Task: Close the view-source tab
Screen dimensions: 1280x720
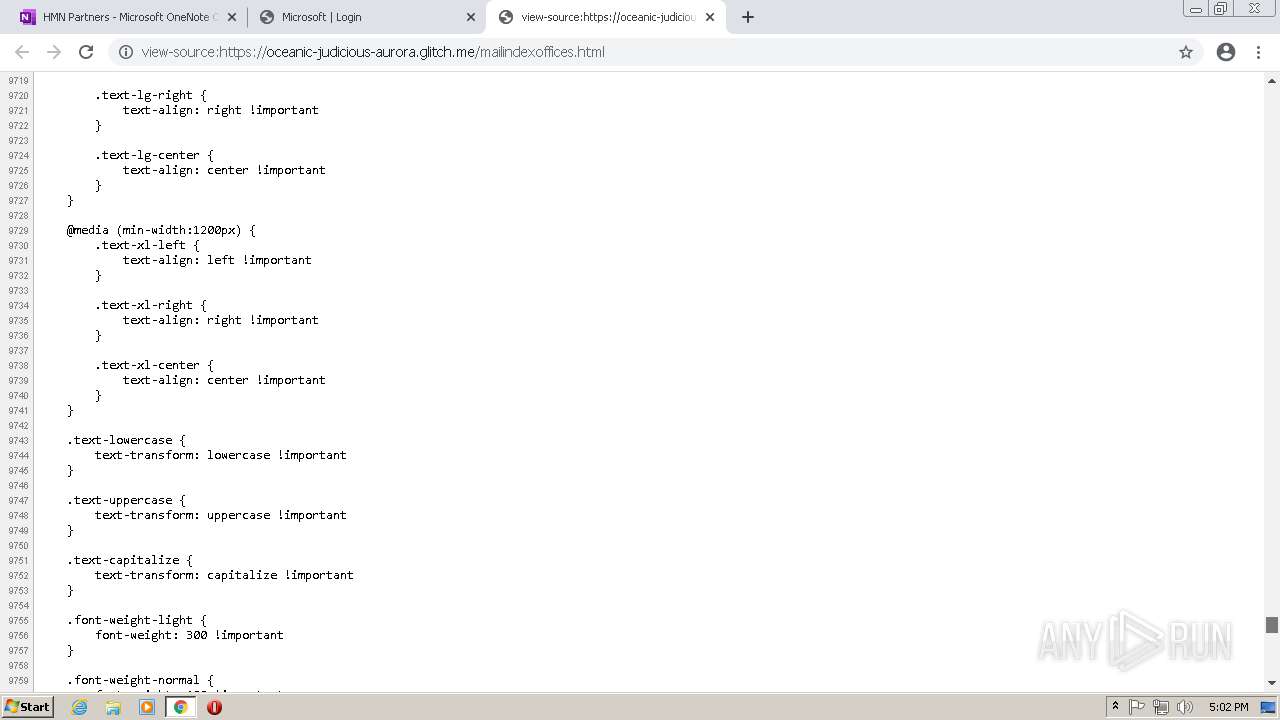Action: click(710, 17)
